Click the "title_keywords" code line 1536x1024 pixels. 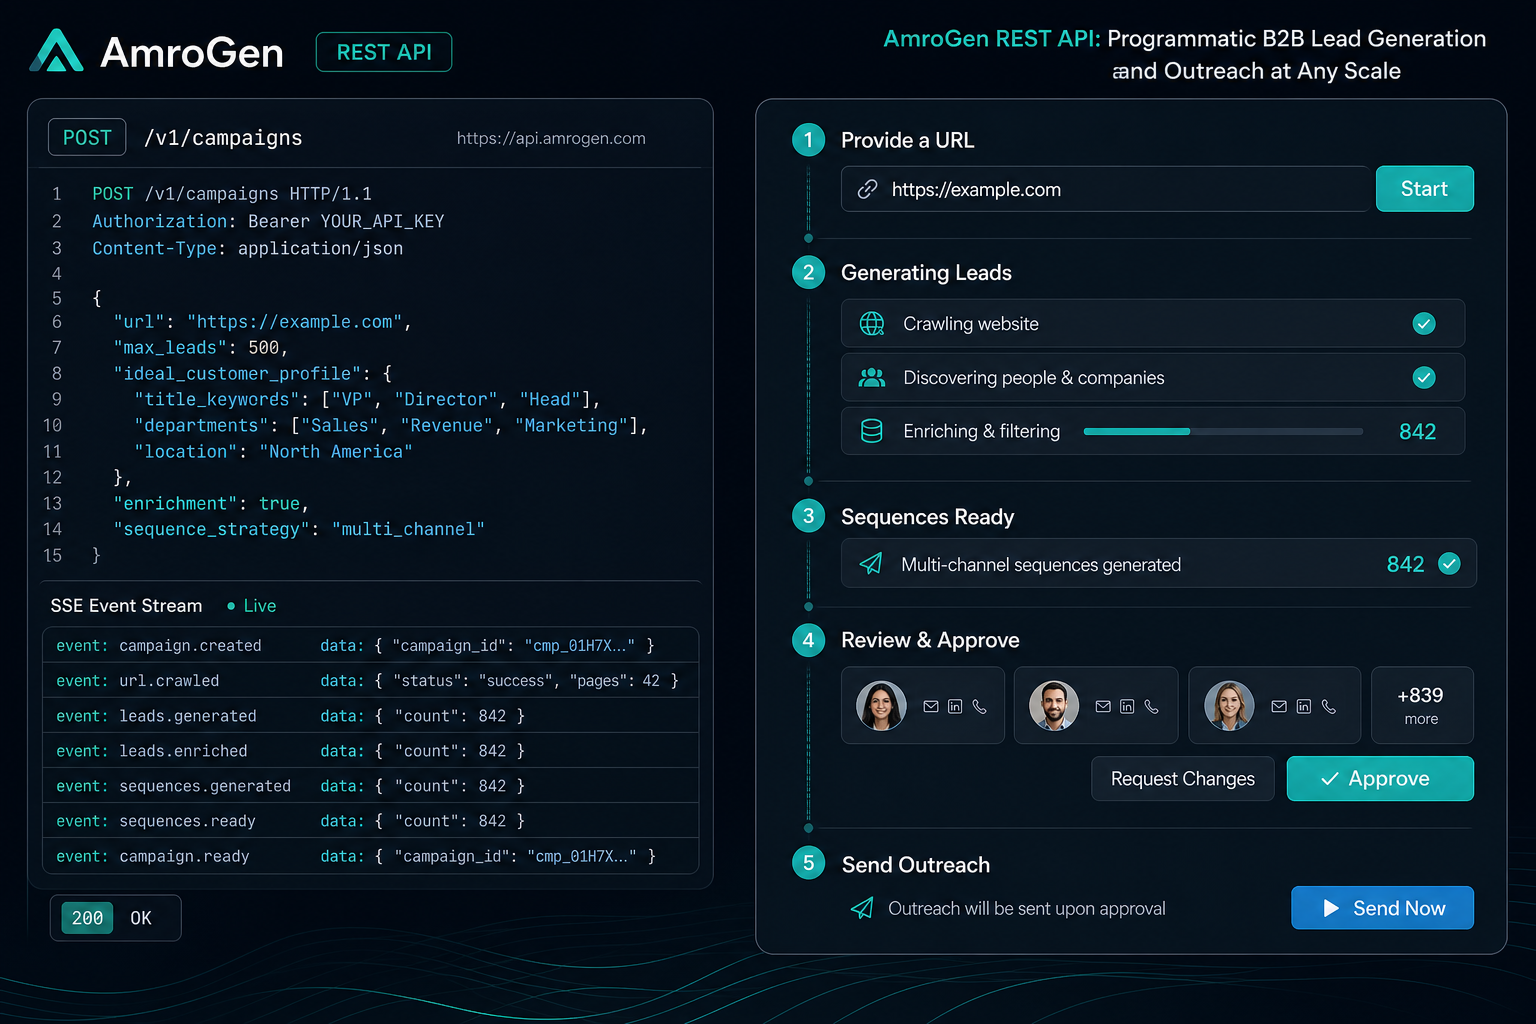tap(367, 400)
